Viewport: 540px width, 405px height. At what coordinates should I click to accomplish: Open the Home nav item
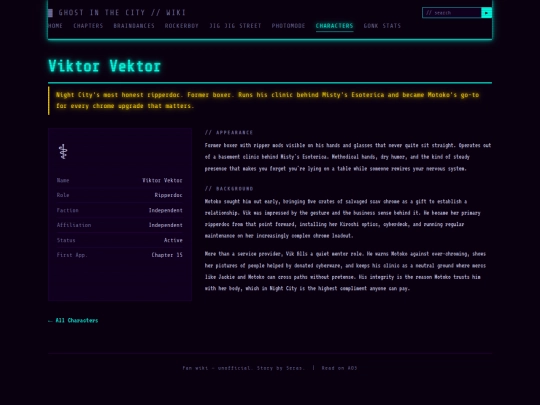pos(55,26)
